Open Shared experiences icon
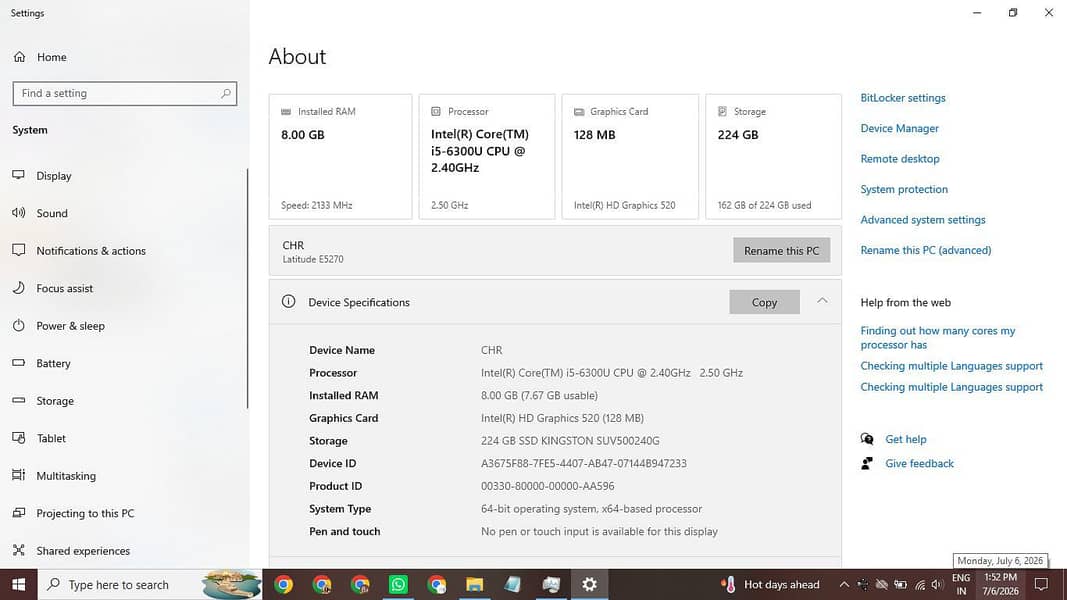 tap(18, 550)
